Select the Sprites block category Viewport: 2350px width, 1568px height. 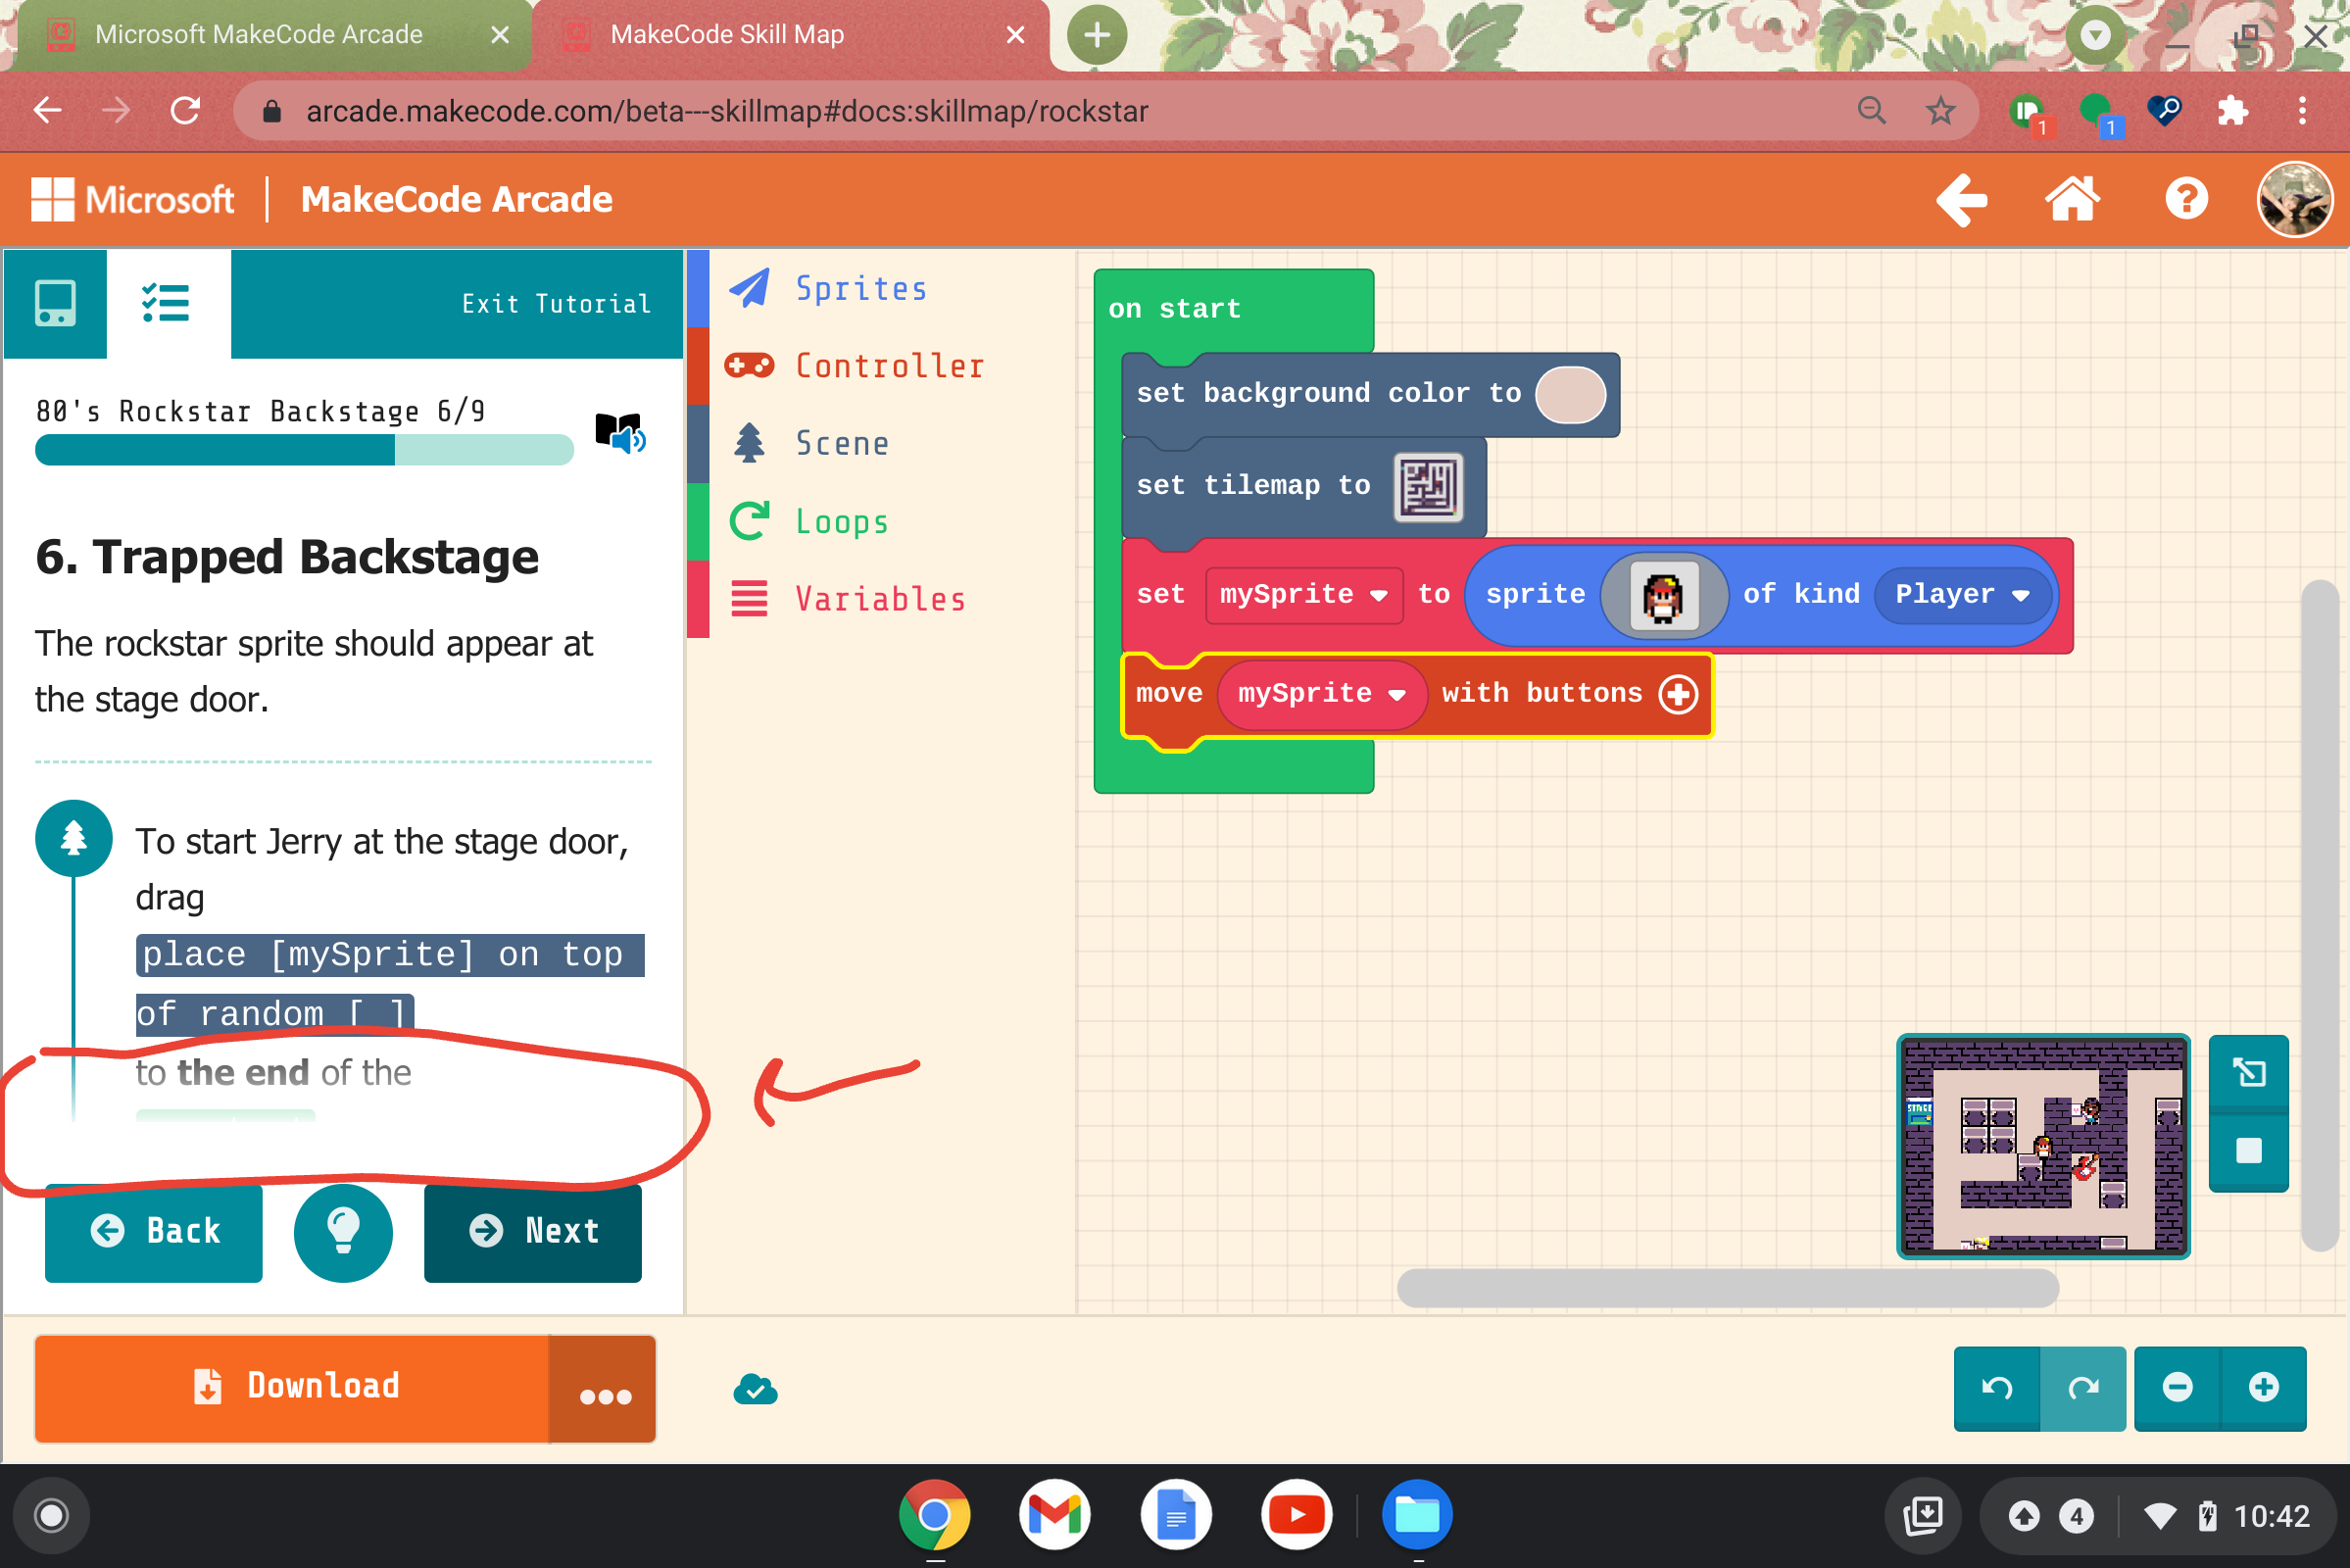(x=860, y=288)
